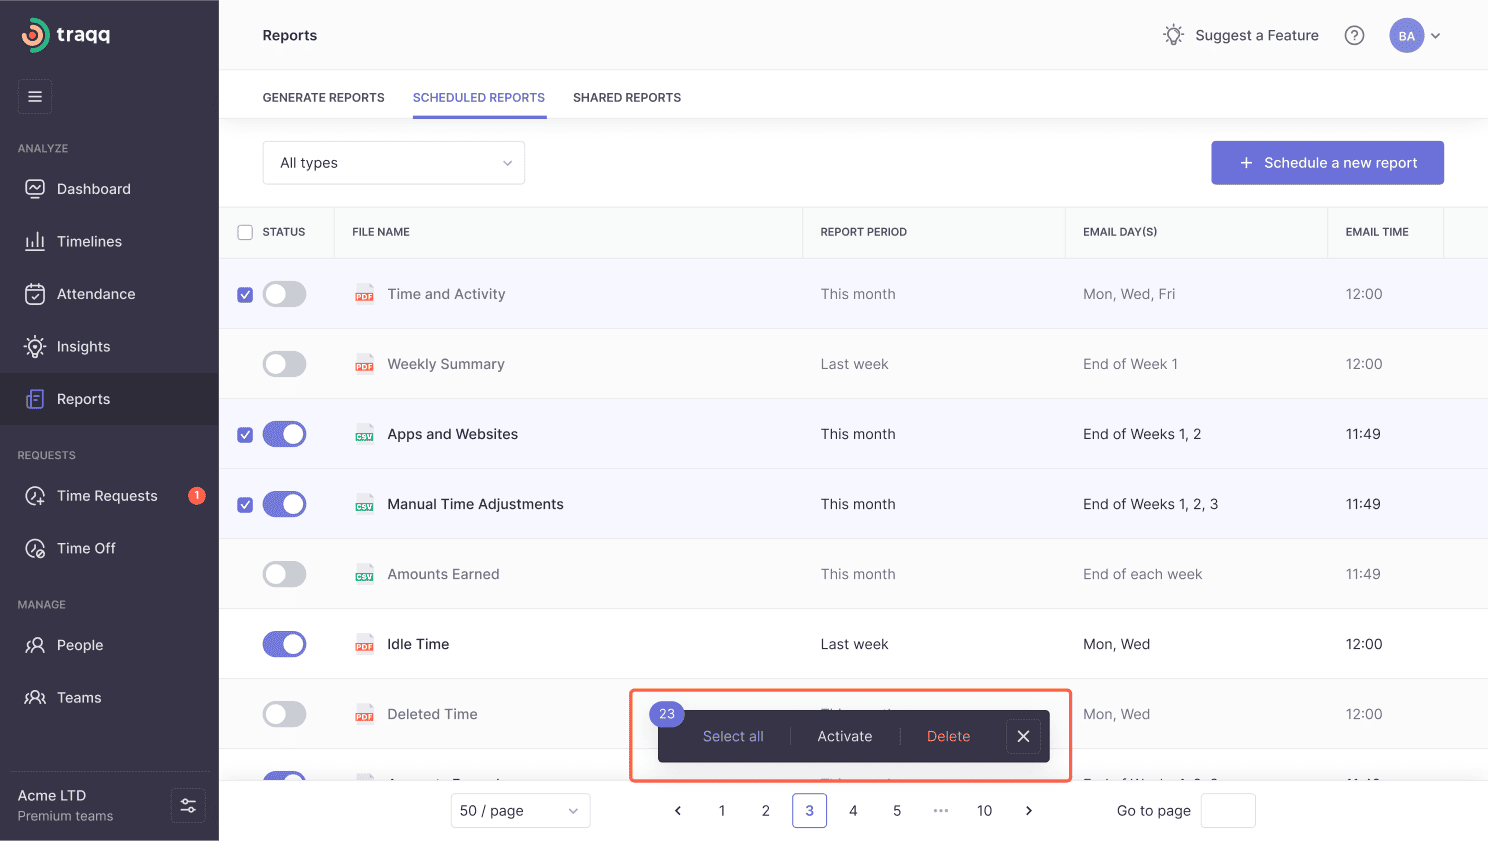The height and width of the screenshot is (841, 1488).
Task: Click PDF icon for Time and Activity
Action: (x=364, y=294)
